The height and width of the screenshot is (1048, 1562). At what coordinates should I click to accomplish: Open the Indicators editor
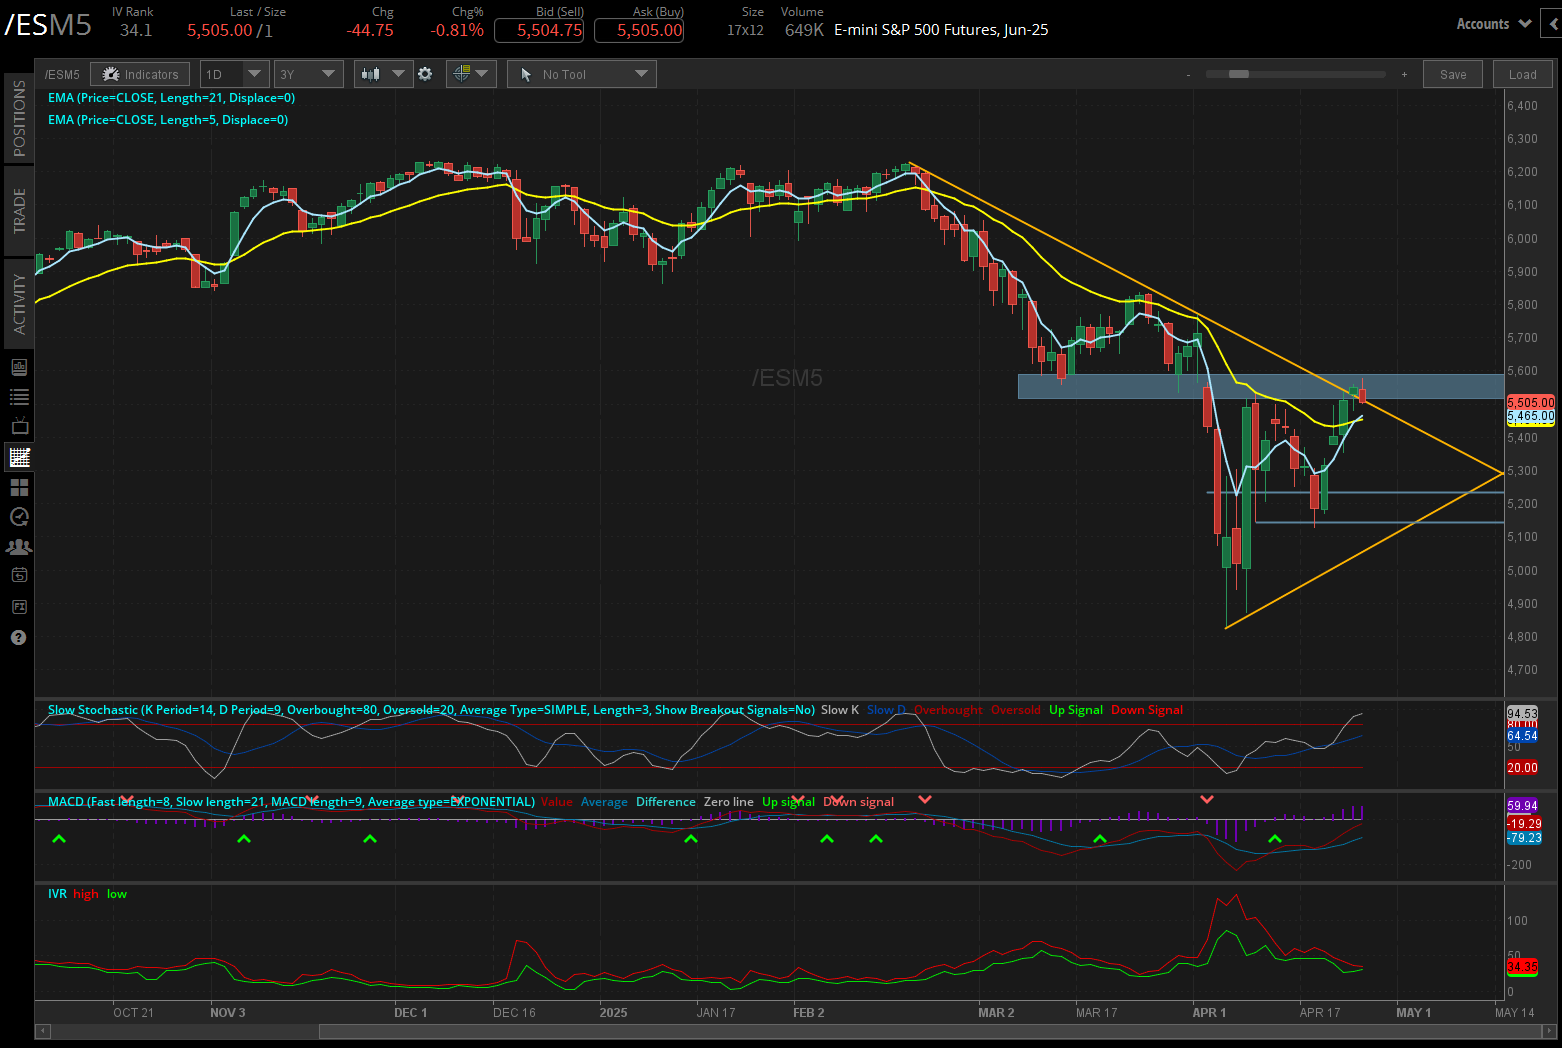[140, 73]
